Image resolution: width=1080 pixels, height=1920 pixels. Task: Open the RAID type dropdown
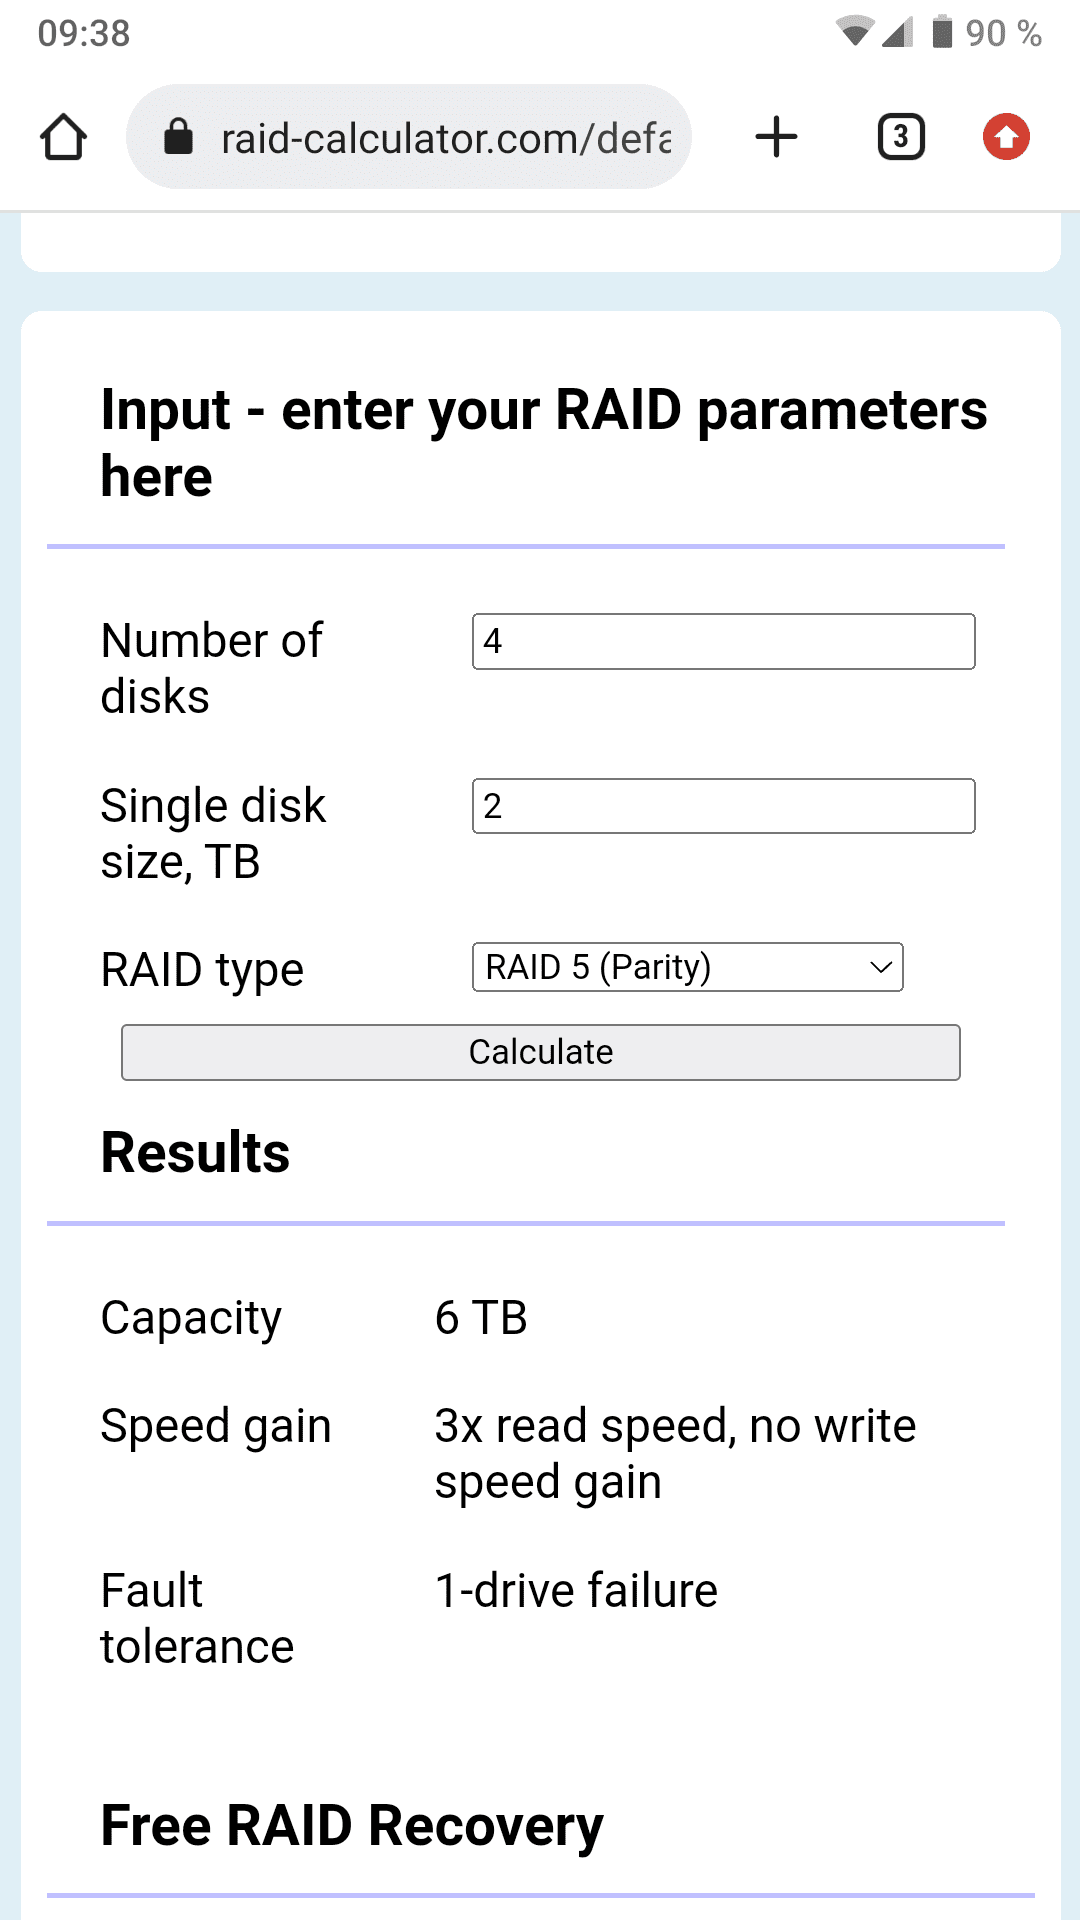(x=687, y=967)
